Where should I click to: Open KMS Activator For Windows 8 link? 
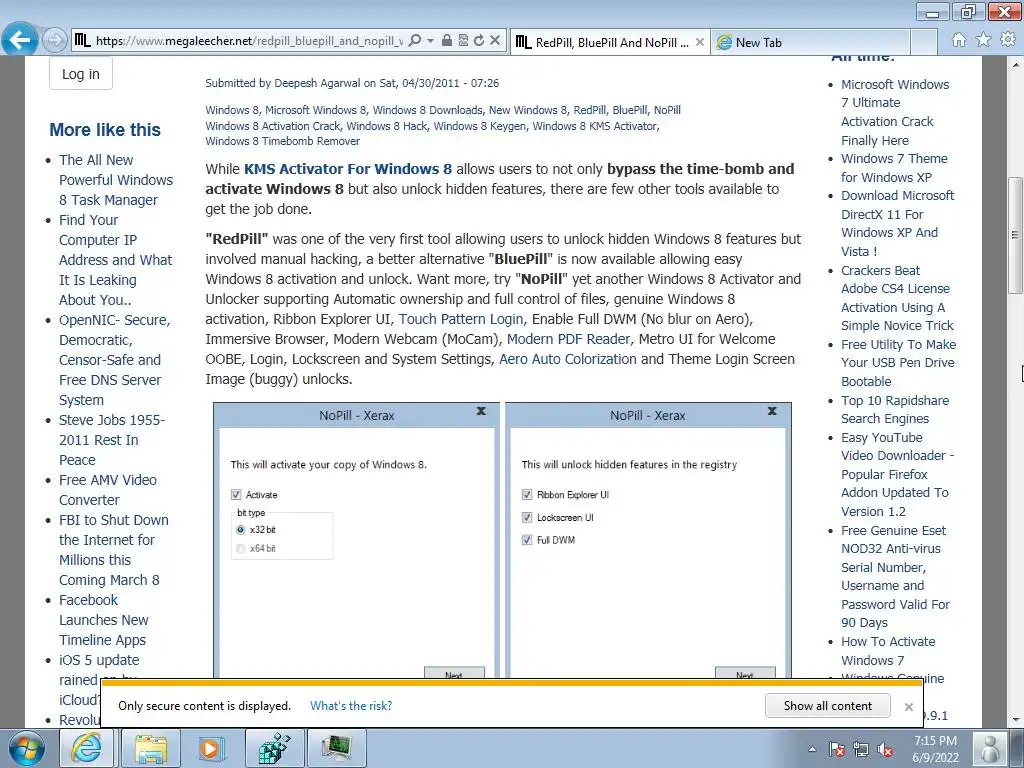click(x=348, y=168)
